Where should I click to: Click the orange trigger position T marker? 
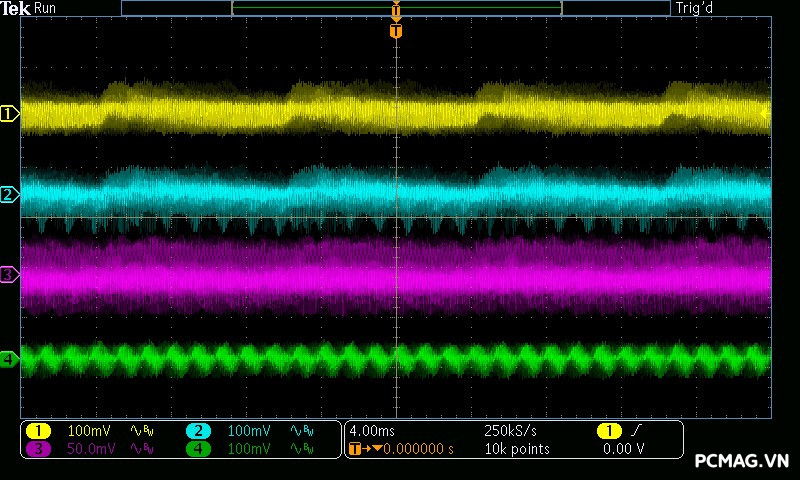[396, 31]
